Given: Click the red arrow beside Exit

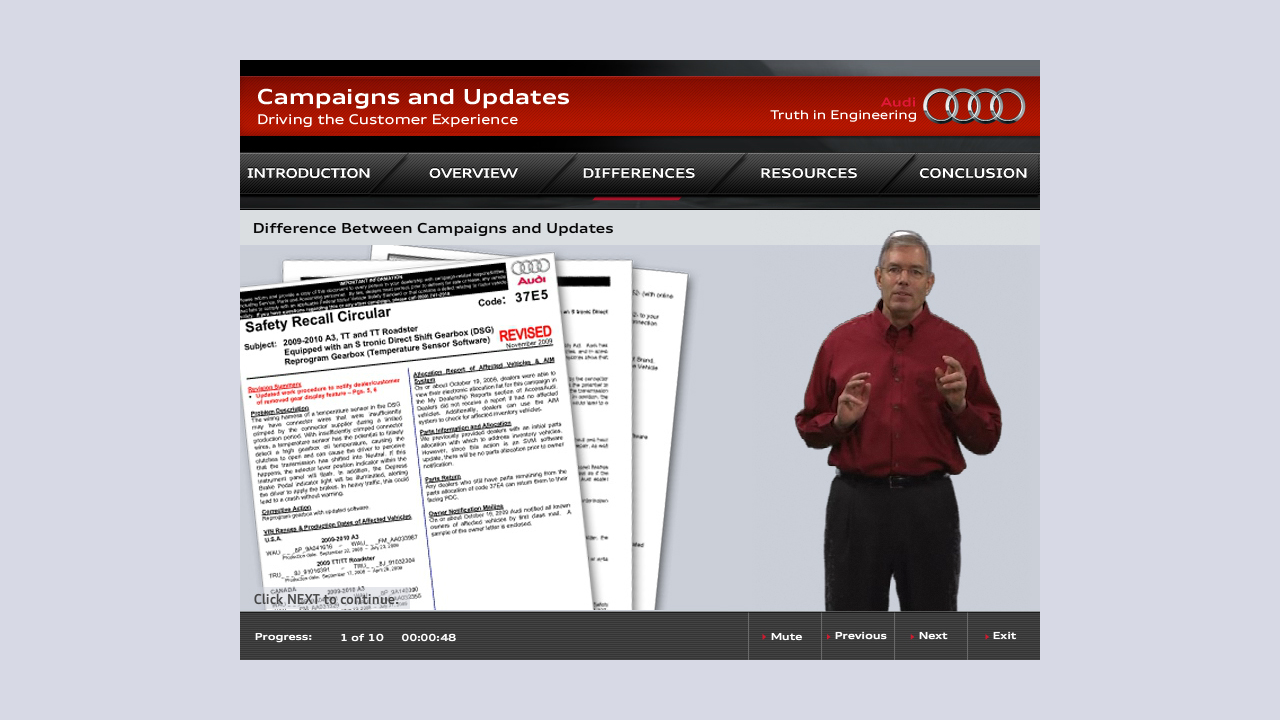Looking at the screenshot, I should [x=985, y=635].
